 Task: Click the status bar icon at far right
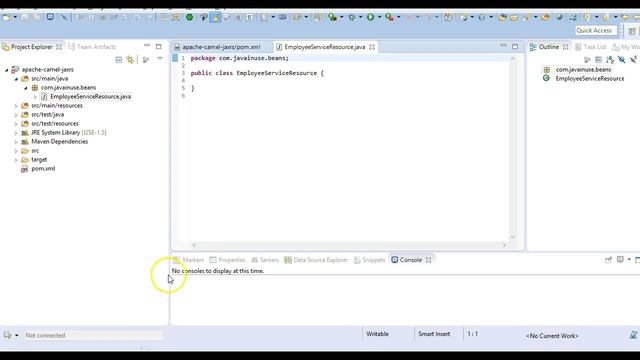pos(633,335)
